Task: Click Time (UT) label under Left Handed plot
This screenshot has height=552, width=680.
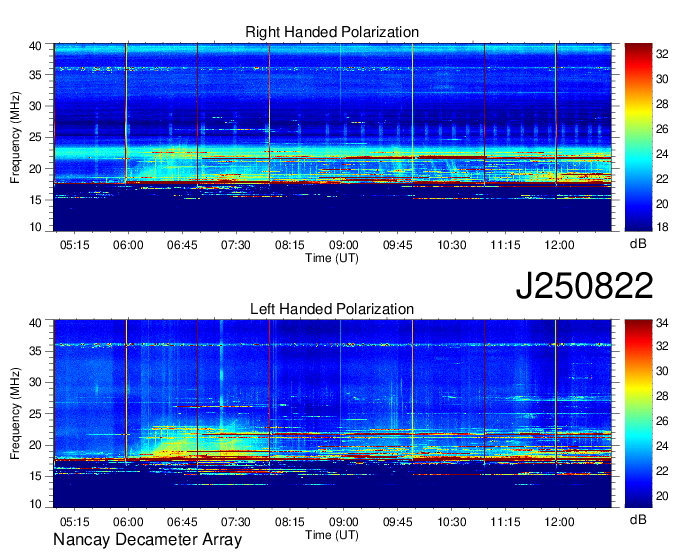Action: [332, 535]
